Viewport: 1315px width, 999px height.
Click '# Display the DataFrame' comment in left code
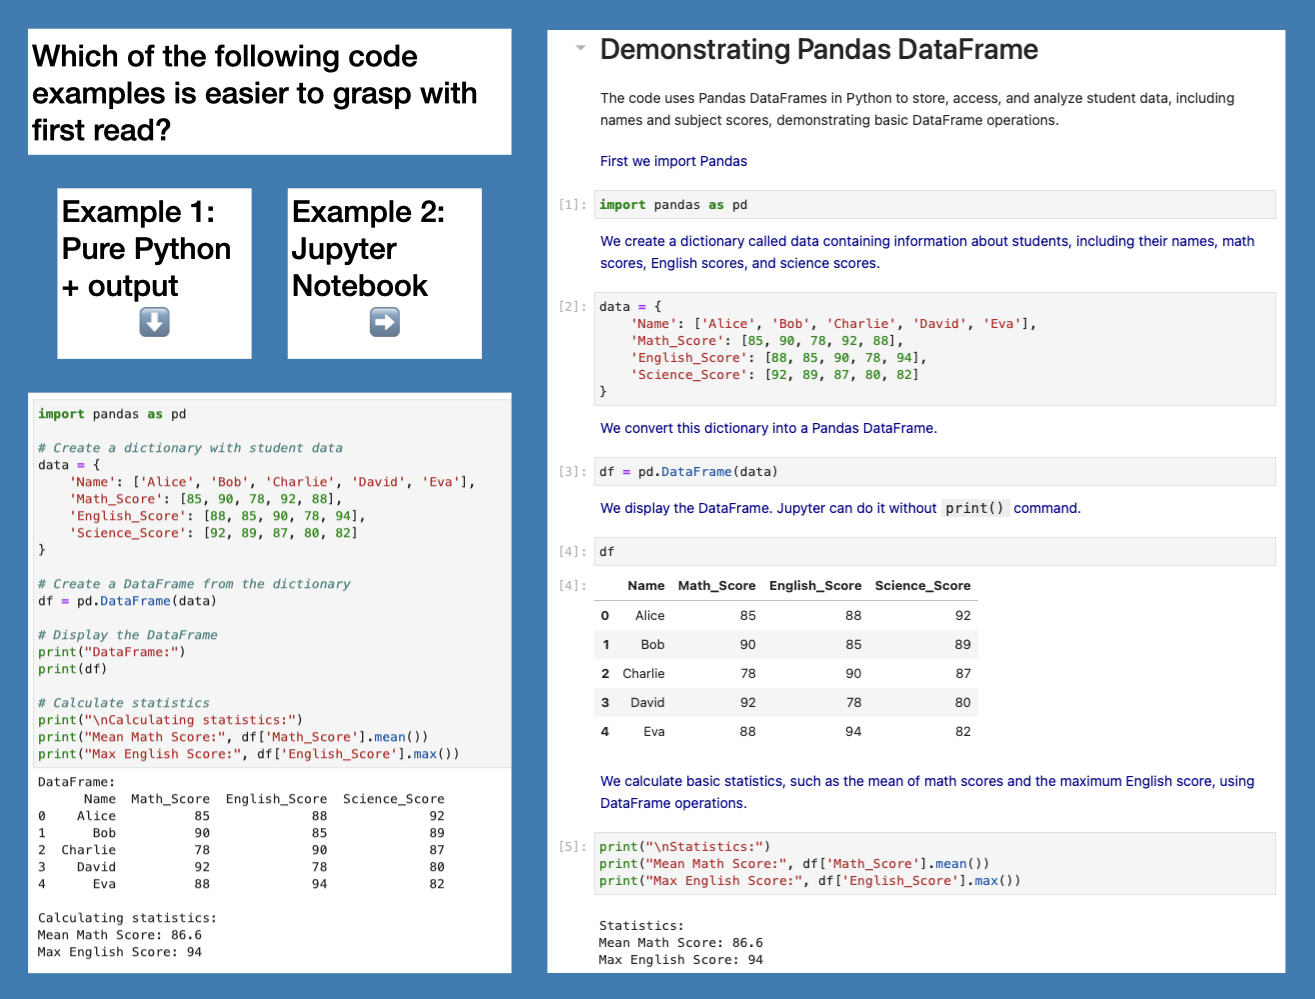click(x=128, y=635)
